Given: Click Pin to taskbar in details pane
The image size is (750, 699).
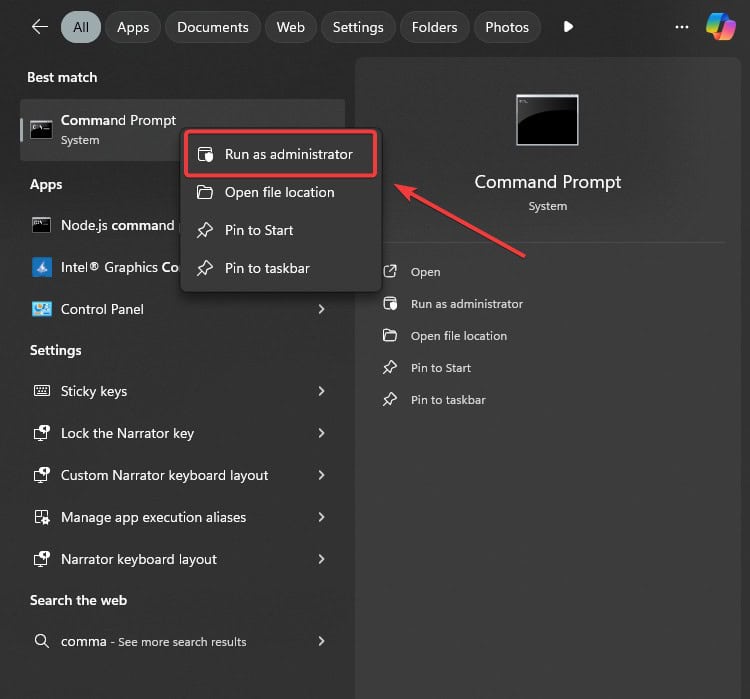Looking at the screenshot, I should (448, 400).
